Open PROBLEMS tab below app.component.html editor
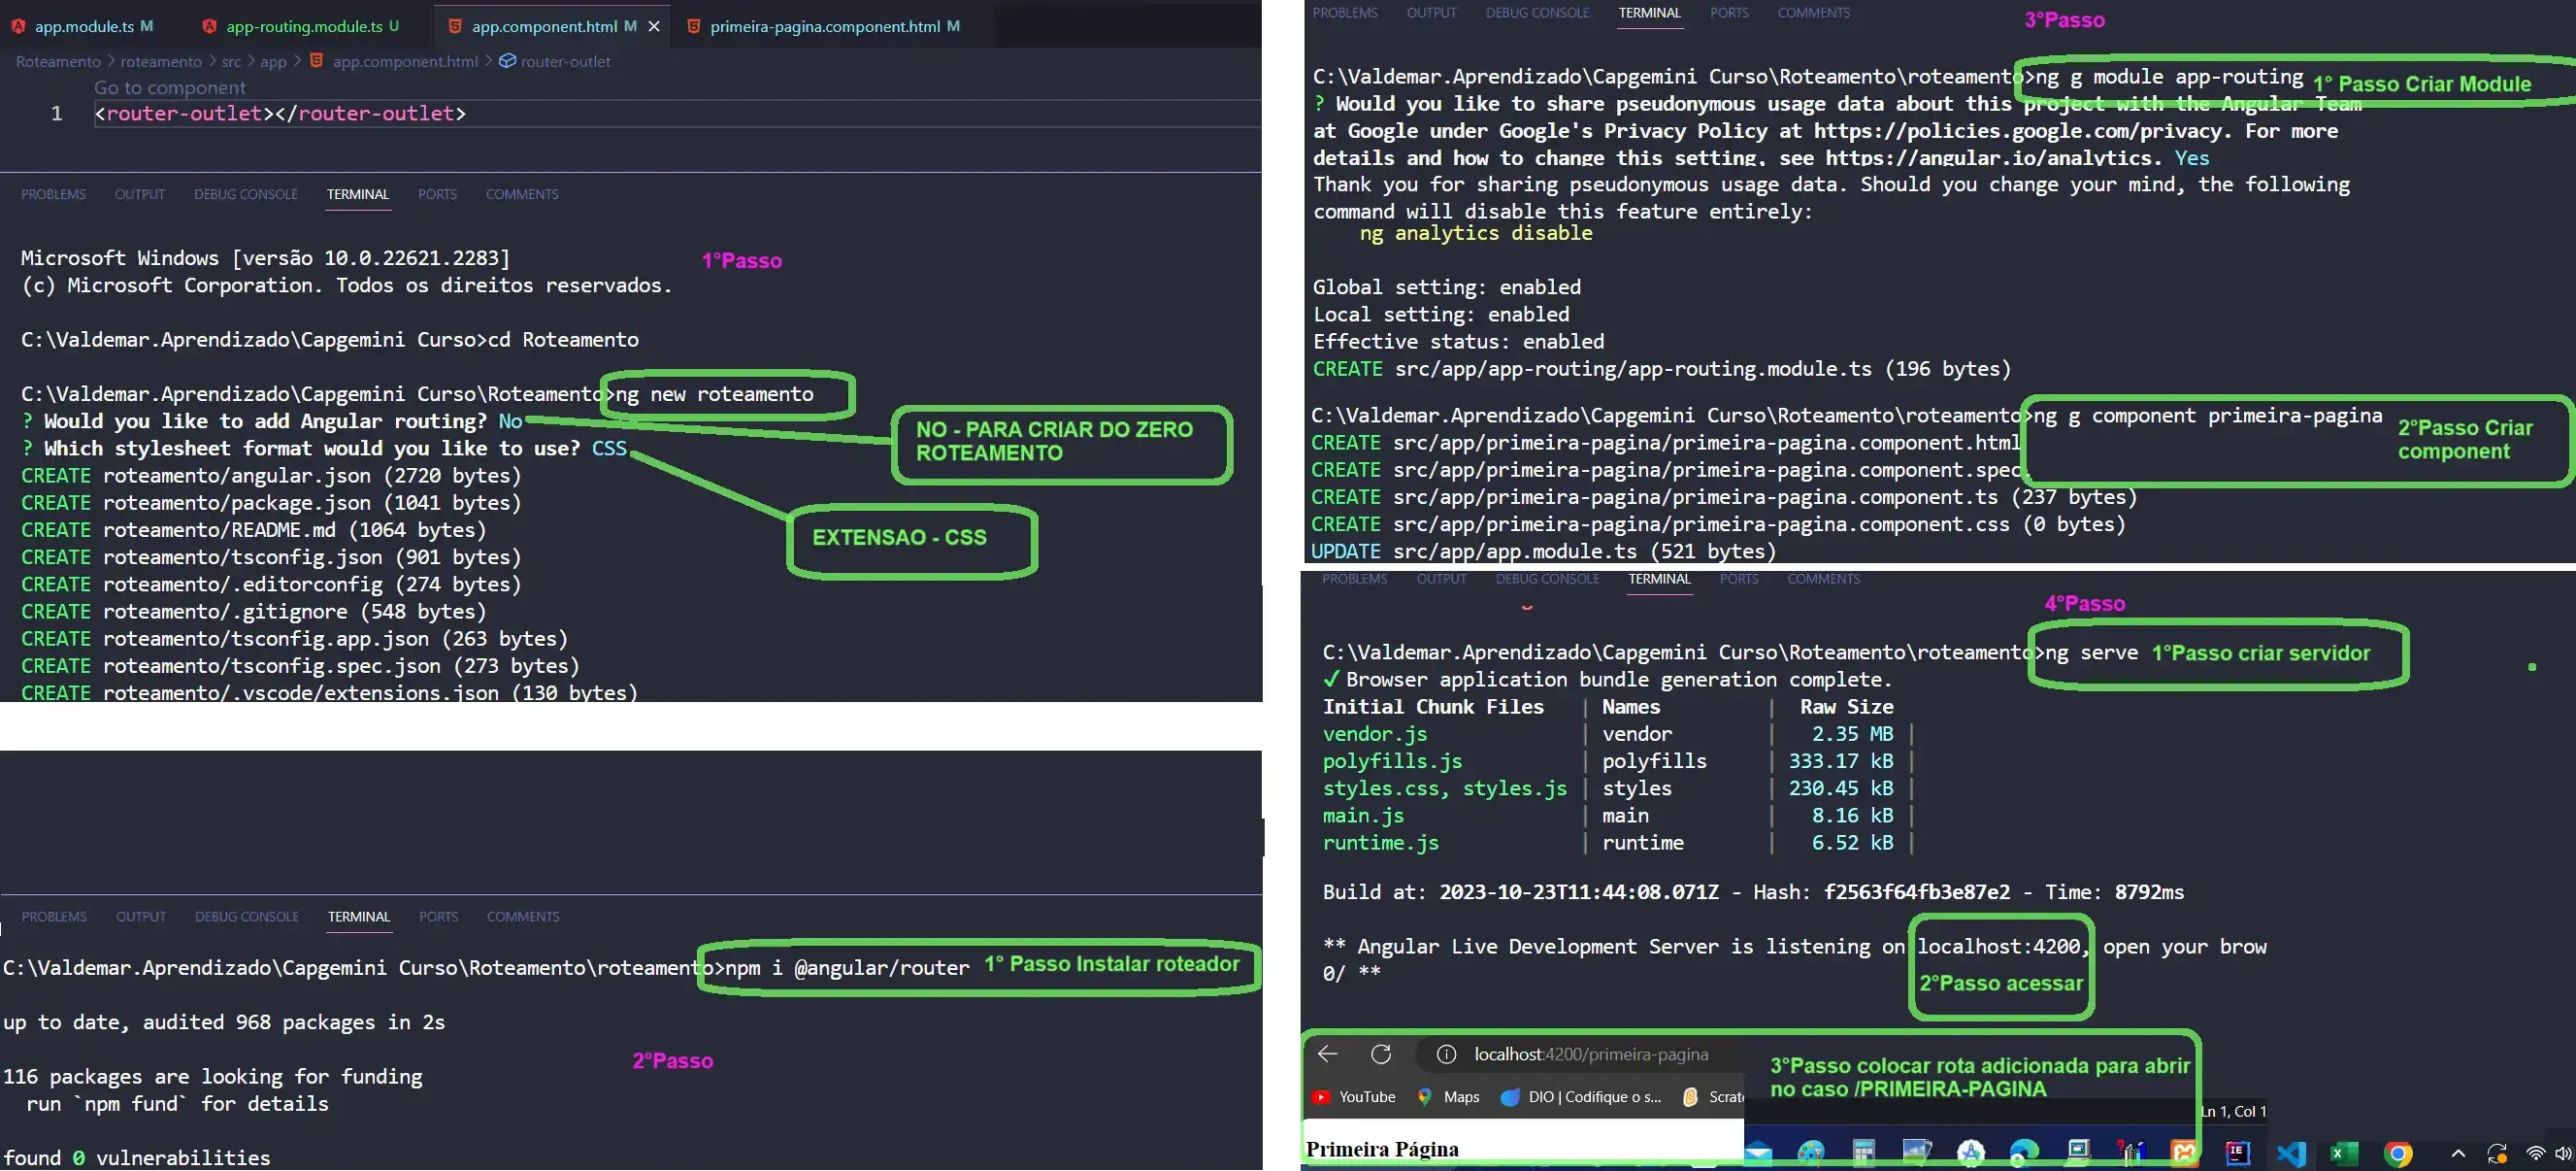 (x=53, y=194)
